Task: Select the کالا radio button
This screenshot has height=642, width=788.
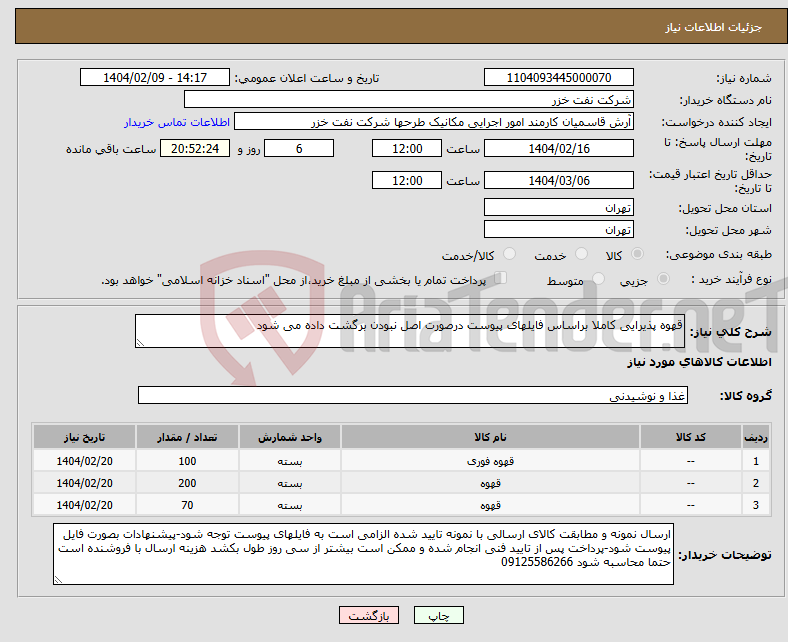Action: click(x=637, y=254)
